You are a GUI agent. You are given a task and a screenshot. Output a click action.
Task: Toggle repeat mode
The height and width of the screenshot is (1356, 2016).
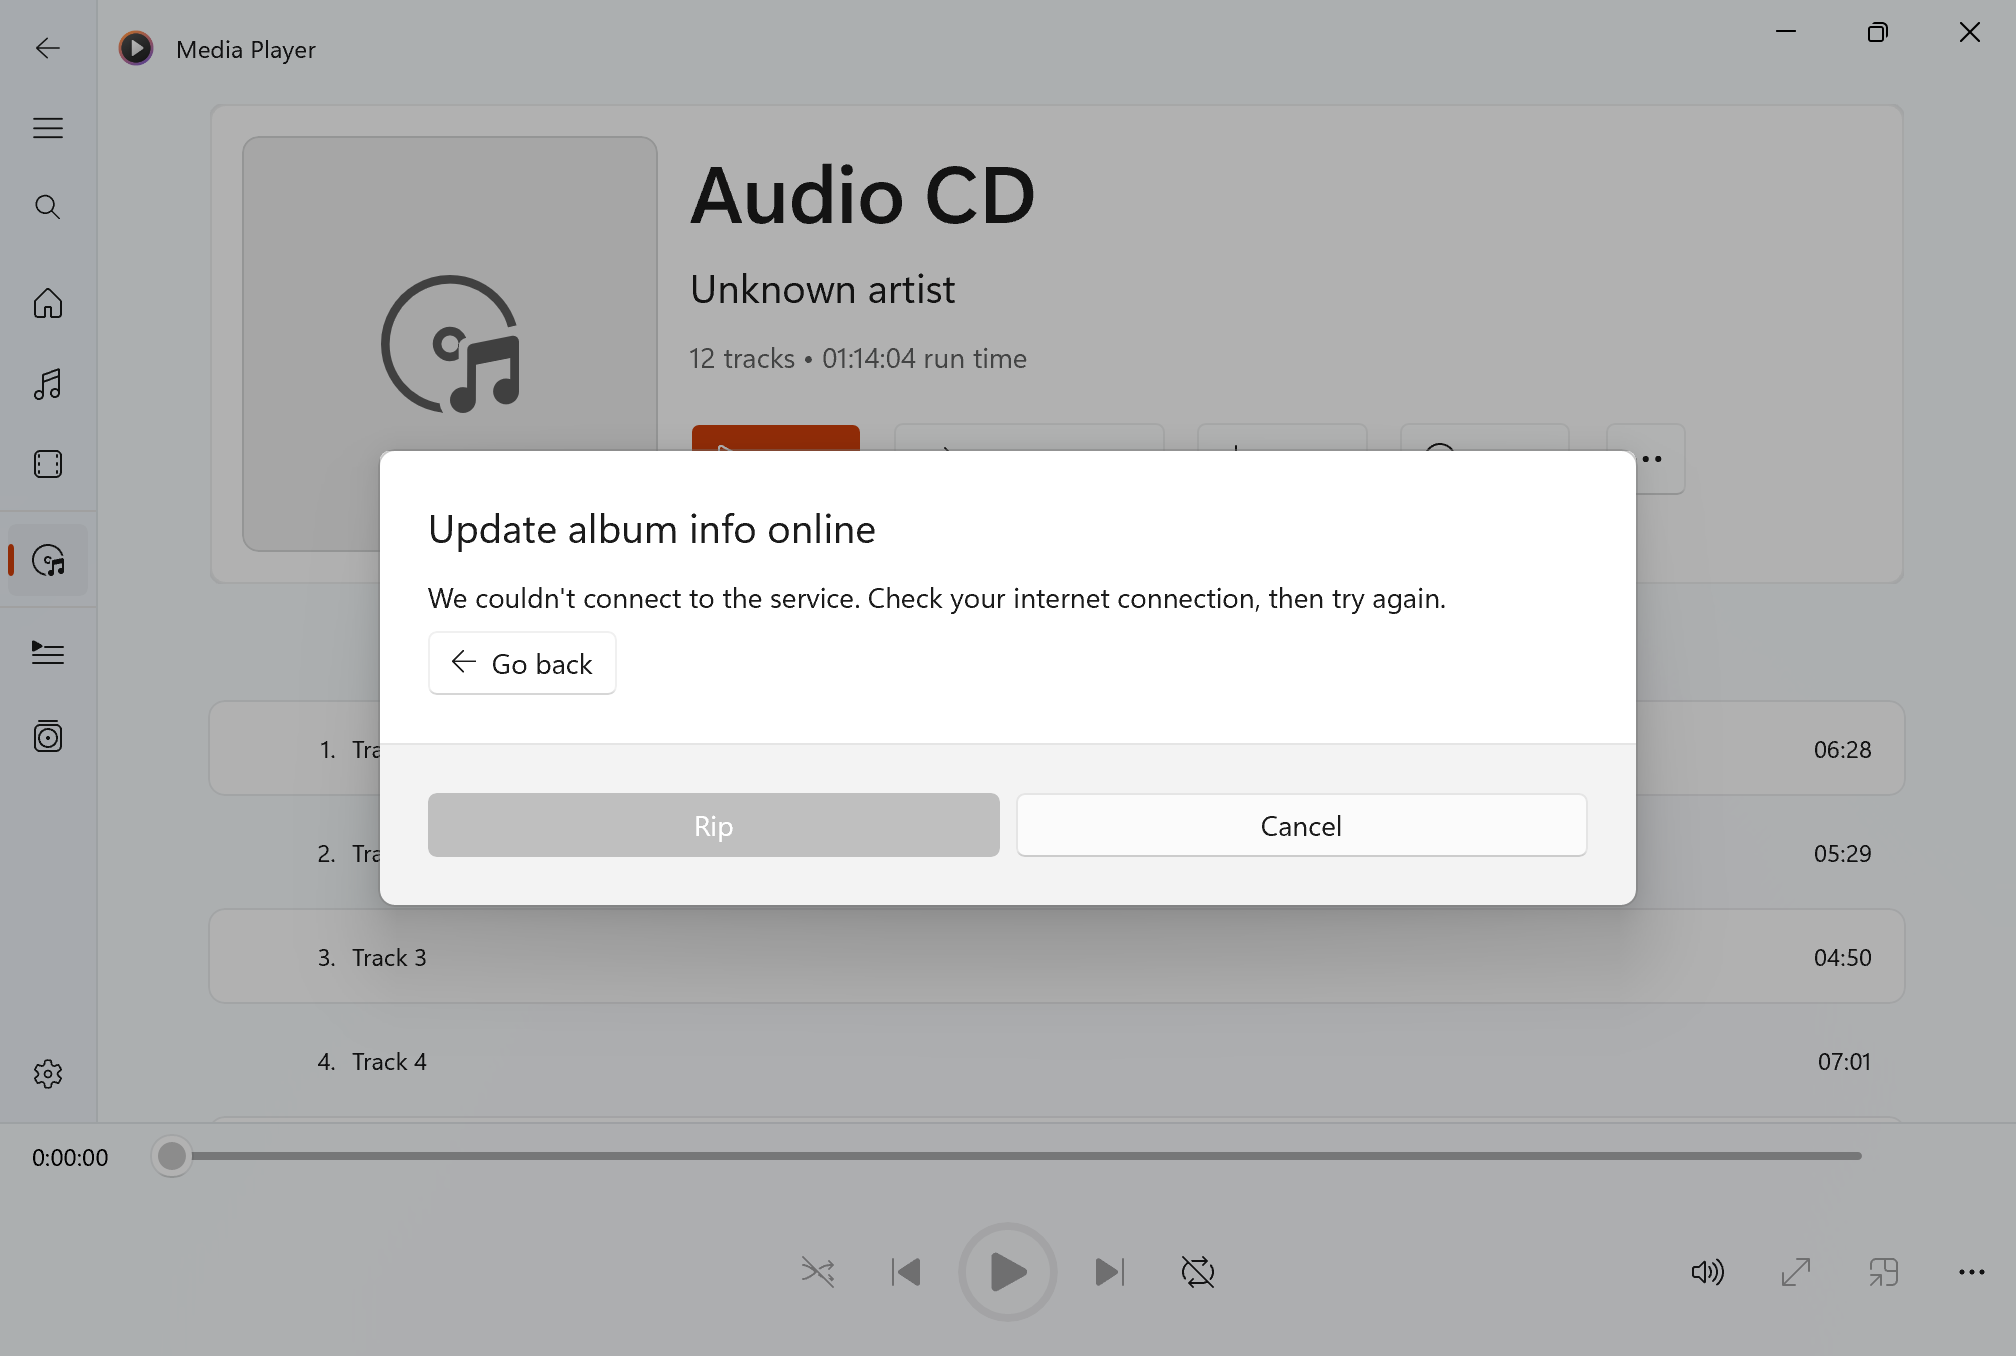point(1197,1272)
